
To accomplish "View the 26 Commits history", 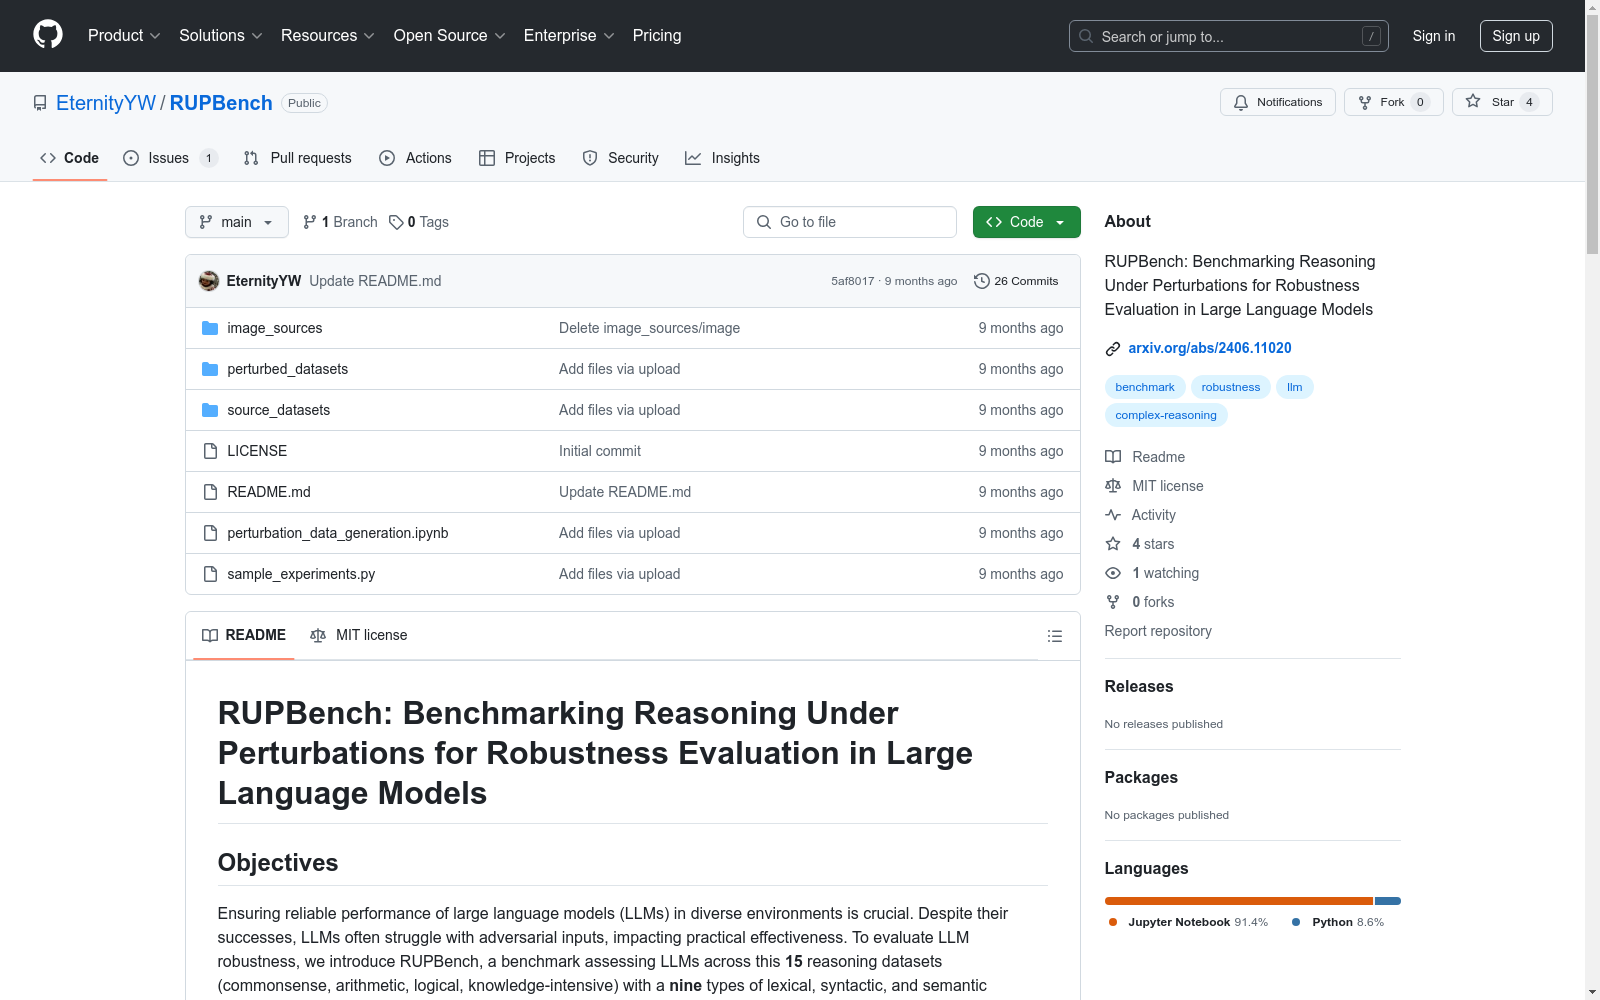I will 1016,281.
